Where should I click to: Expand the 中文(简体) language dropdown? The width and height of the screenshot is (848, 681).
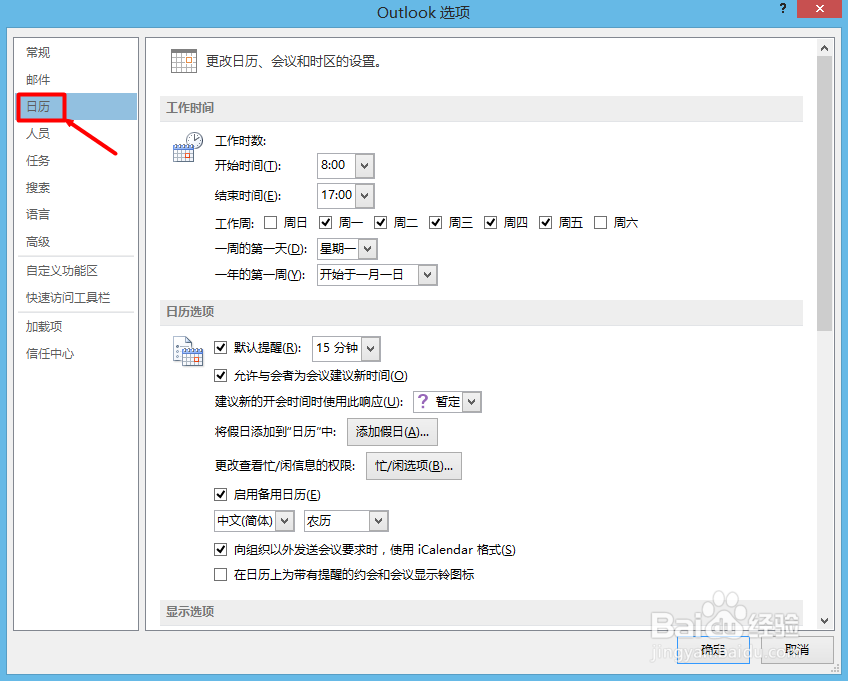[x=284, y=521]
